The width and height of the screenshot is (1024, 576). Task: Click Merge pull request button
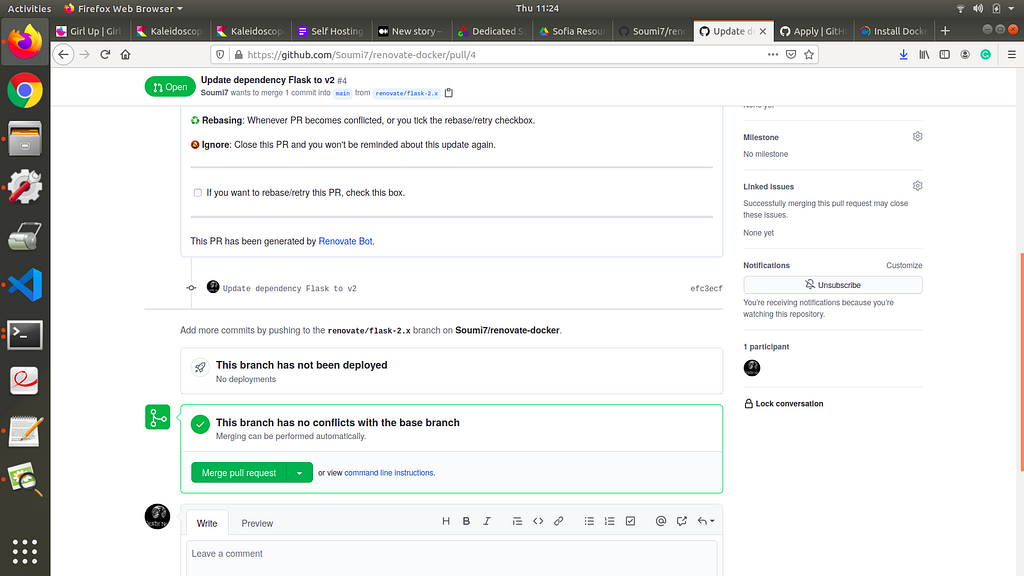pyautogui.click(x=238, y=473)
